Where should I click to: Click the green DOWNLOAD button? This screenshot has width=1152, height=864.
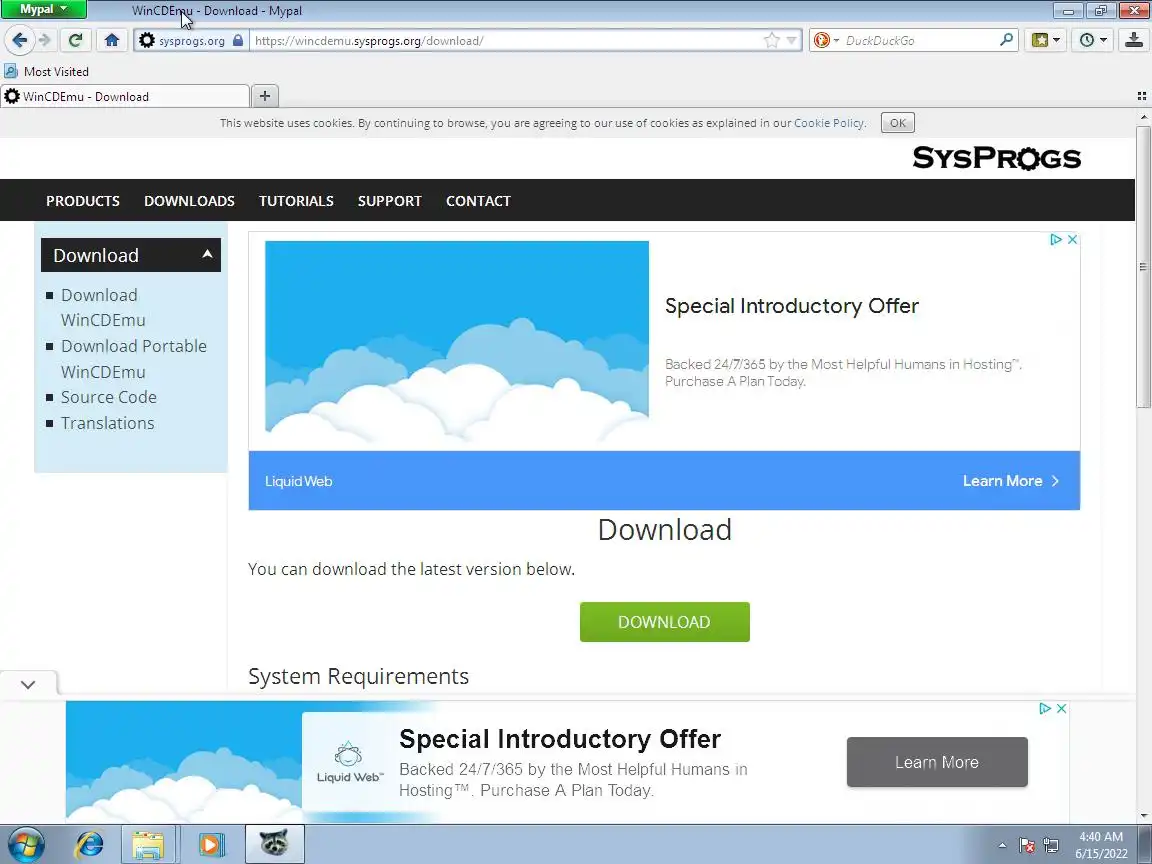[x=664, y=622]
